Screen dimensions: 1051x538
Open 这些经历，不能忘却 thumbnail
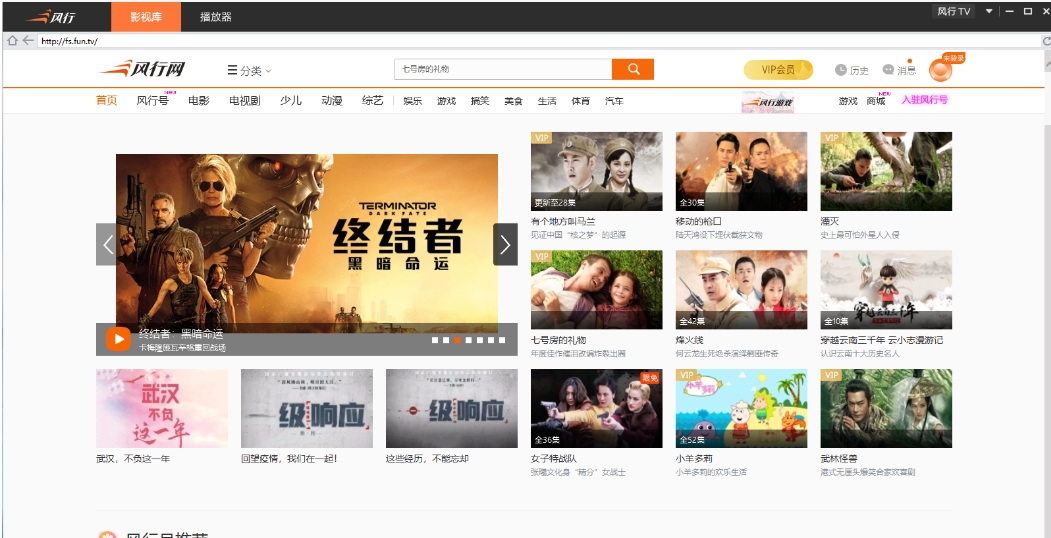click(451, 409)
